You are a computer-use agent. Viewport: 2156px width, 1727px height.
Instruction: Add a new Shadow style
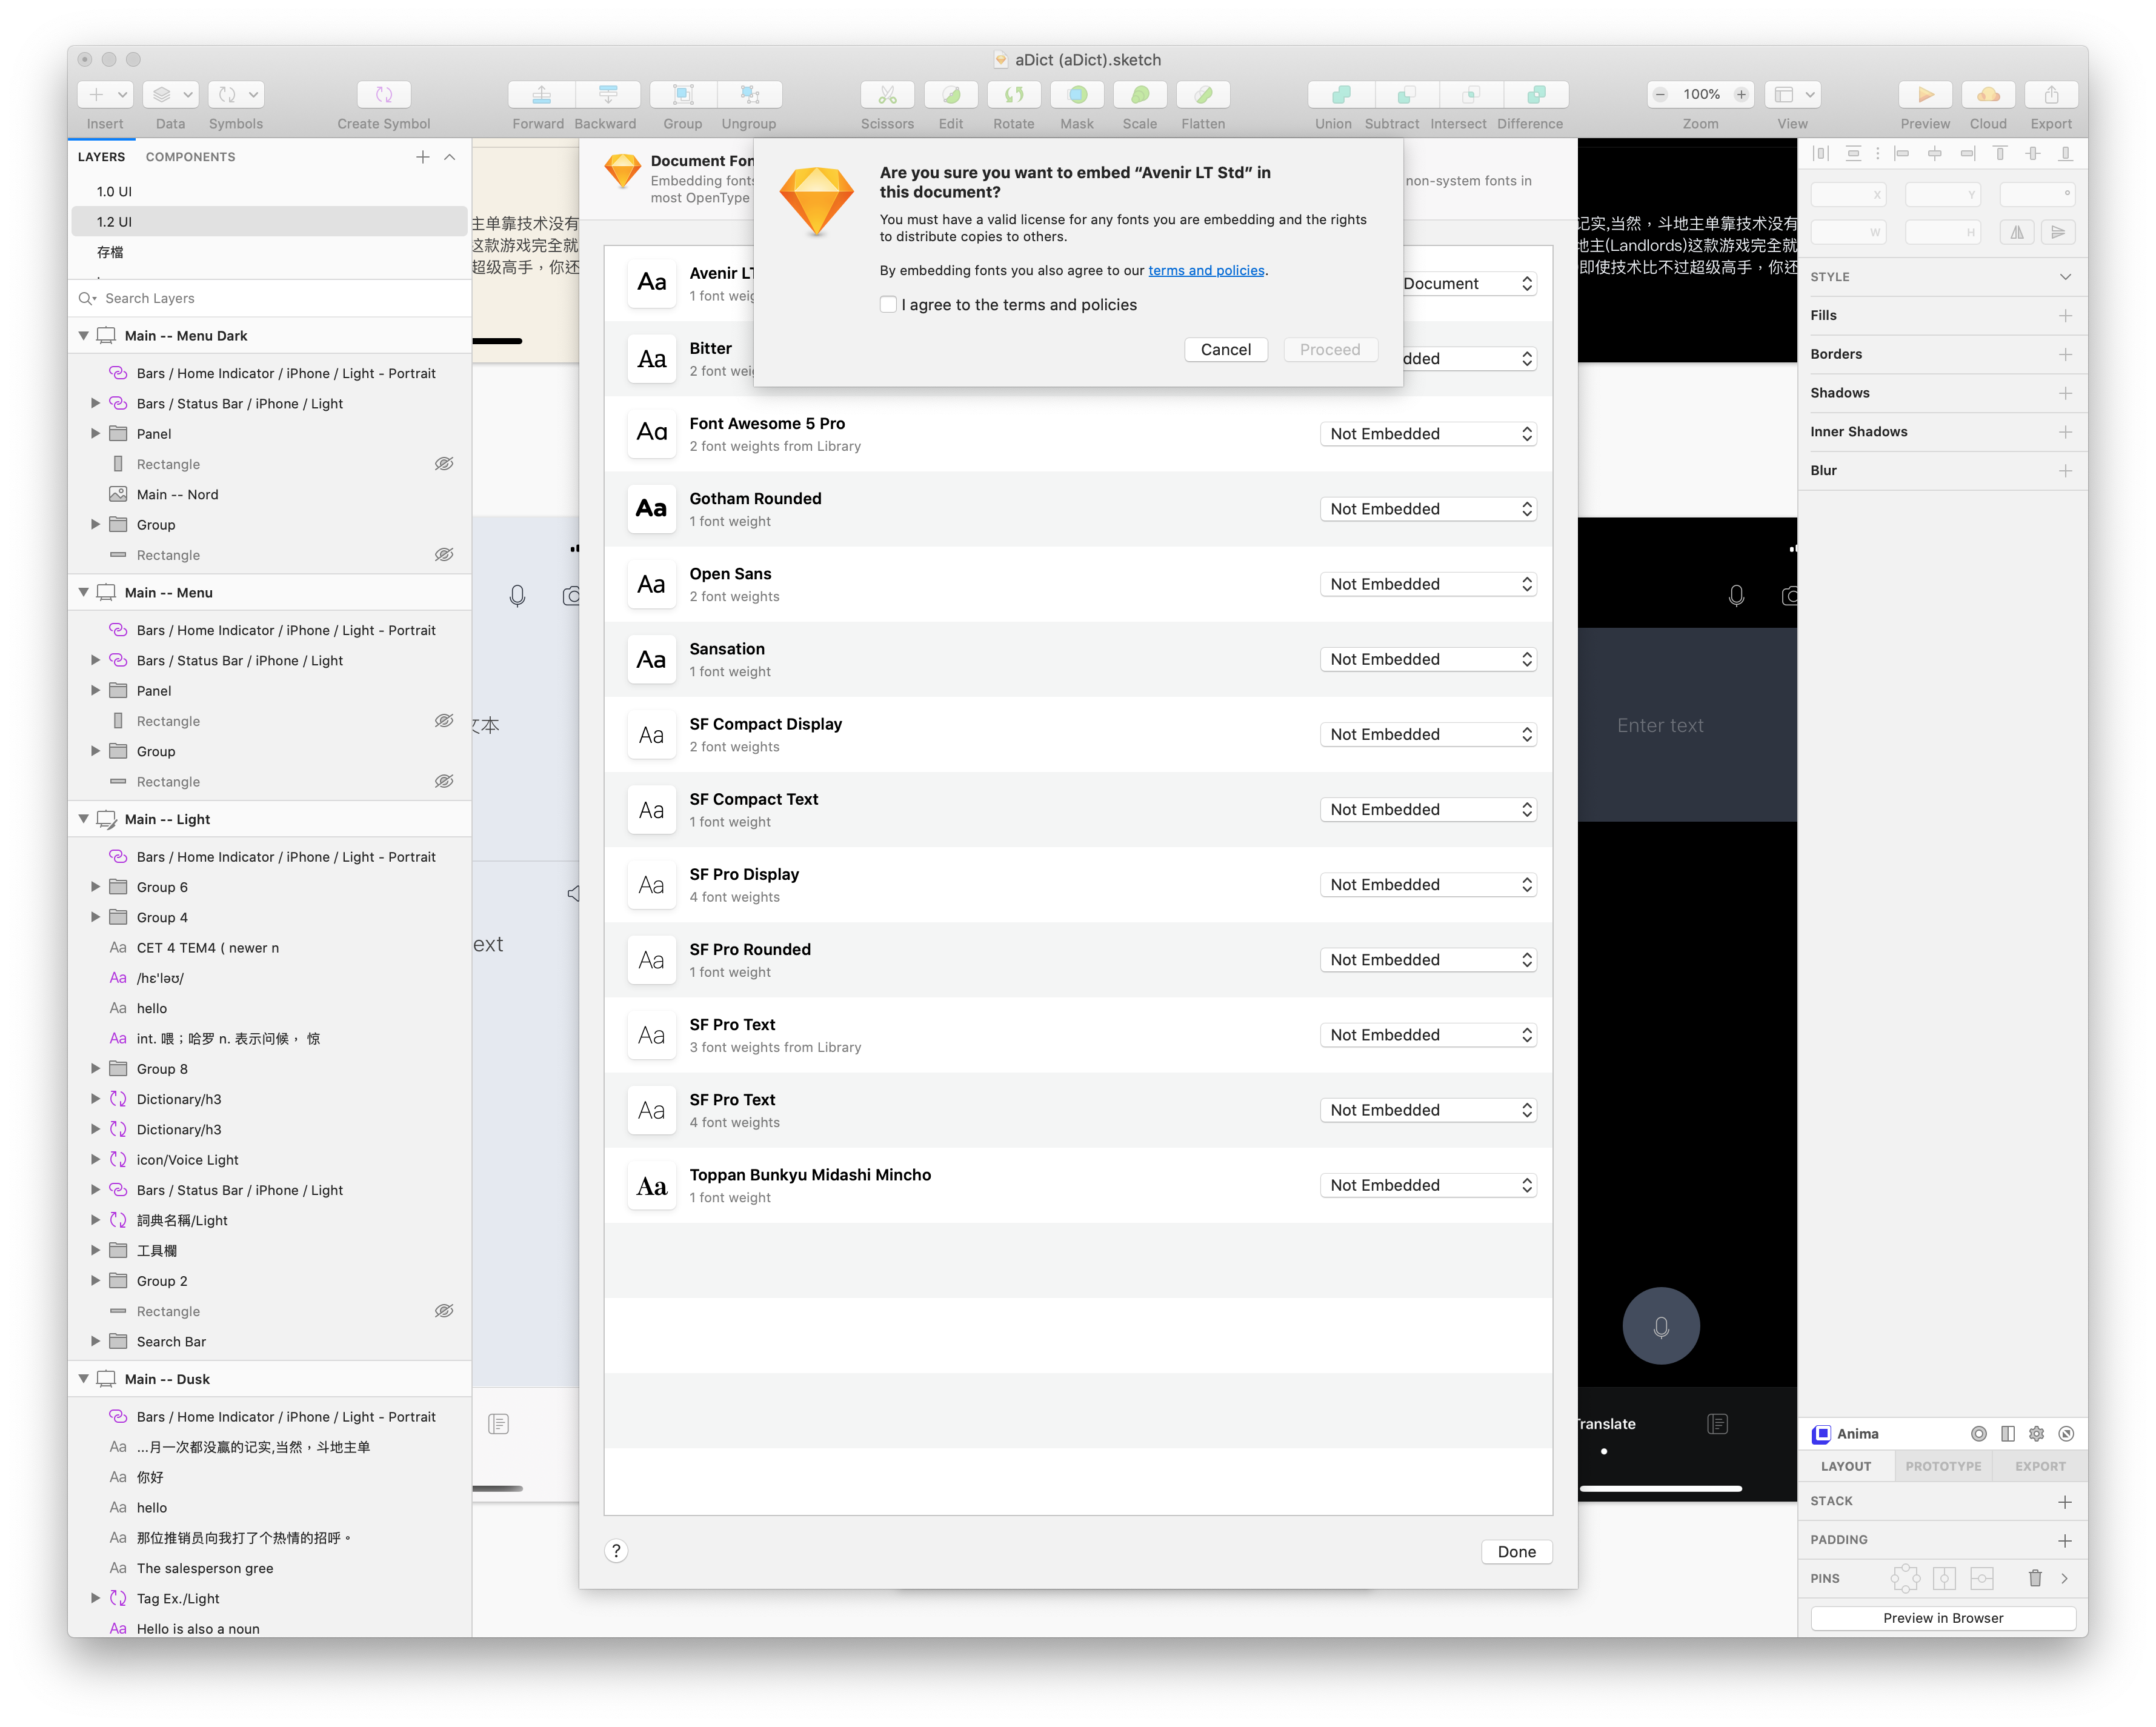(x=2065, y=393)
